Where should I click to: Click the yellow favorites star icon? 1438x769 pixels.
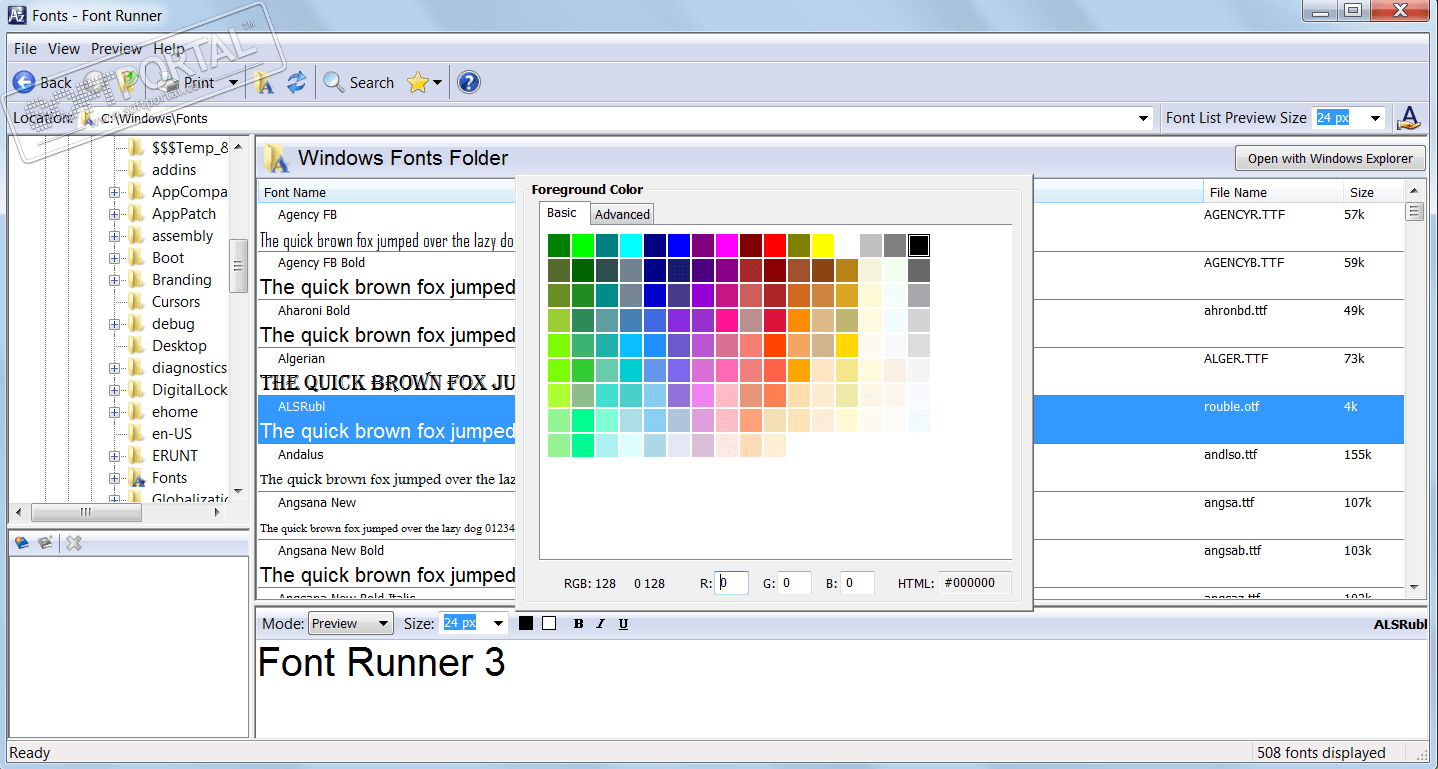pyautogui.click(x=417, y=83)
